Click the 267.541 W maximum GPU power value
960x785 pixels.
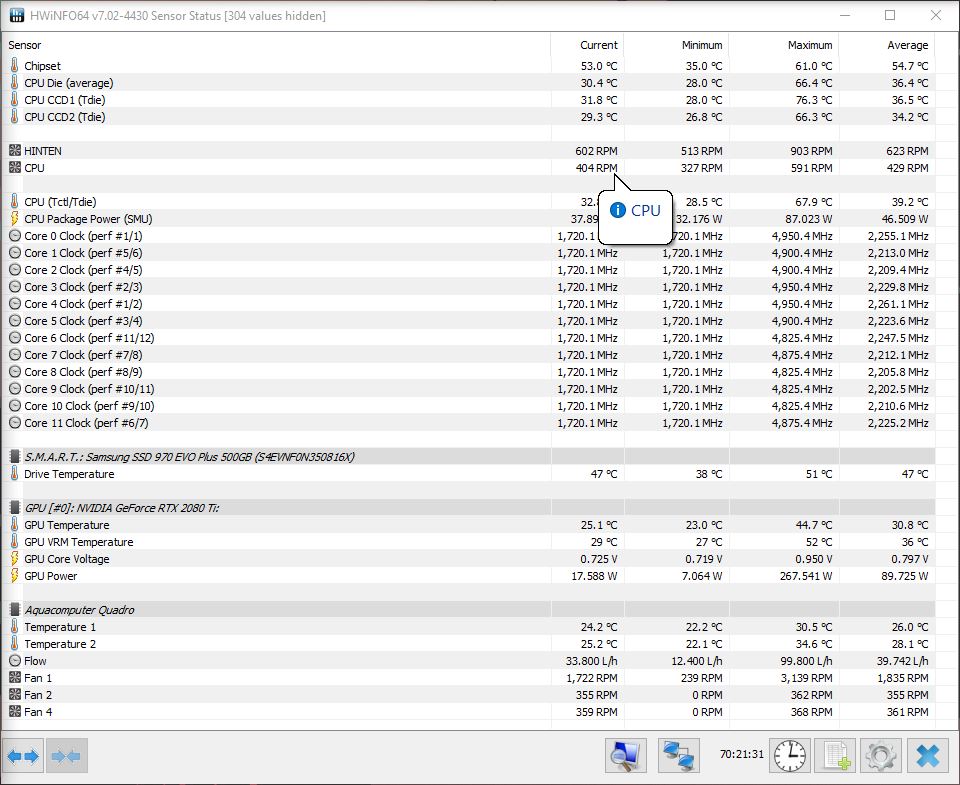pyautogui.click(x=806, y=576)
